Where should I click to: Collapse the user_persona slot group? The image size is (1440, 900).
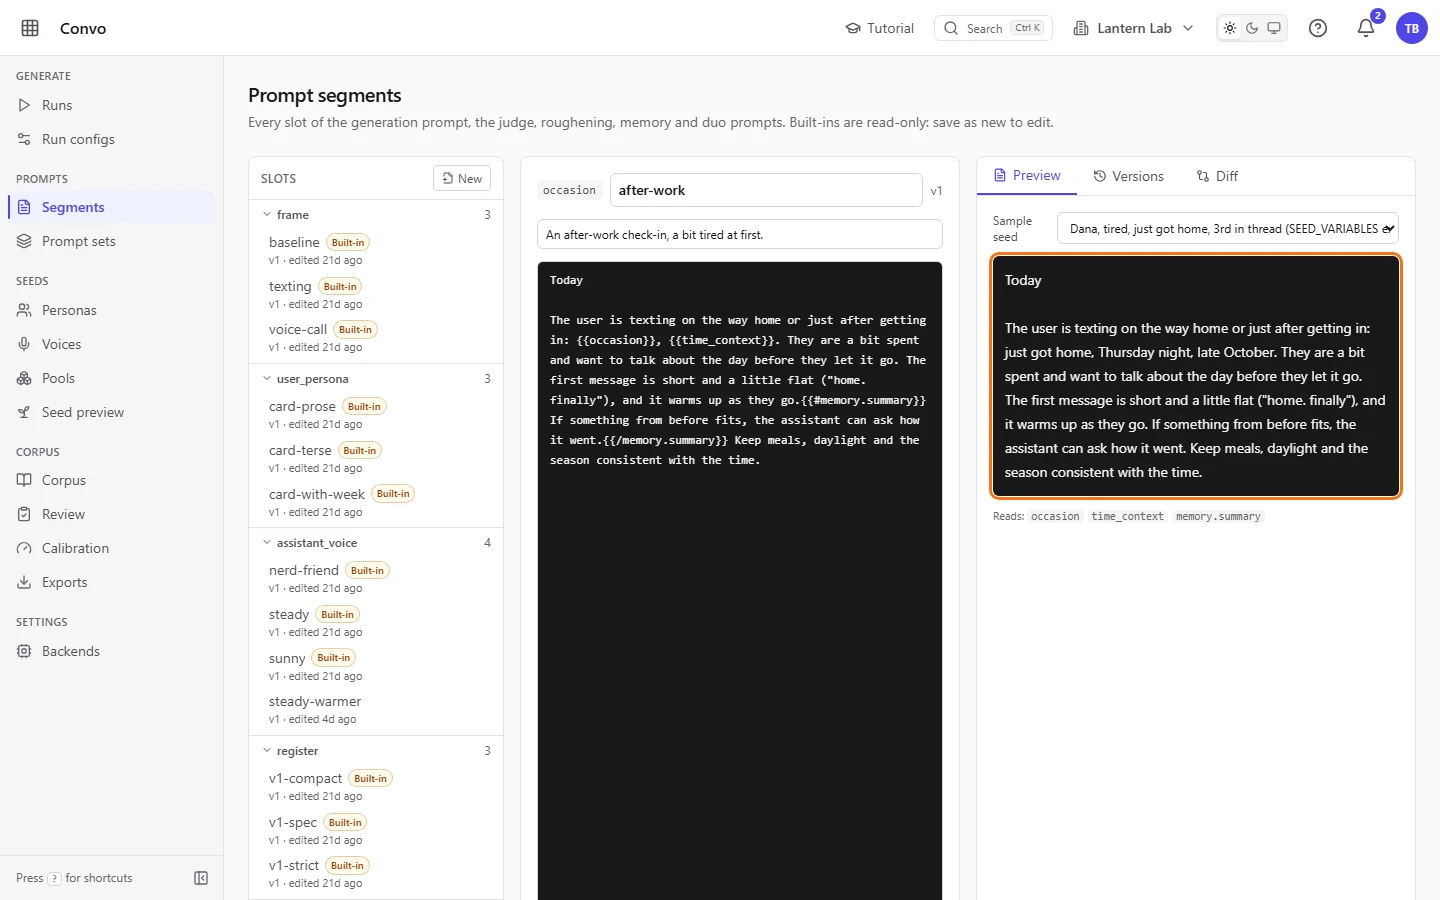tap(267, 379)
